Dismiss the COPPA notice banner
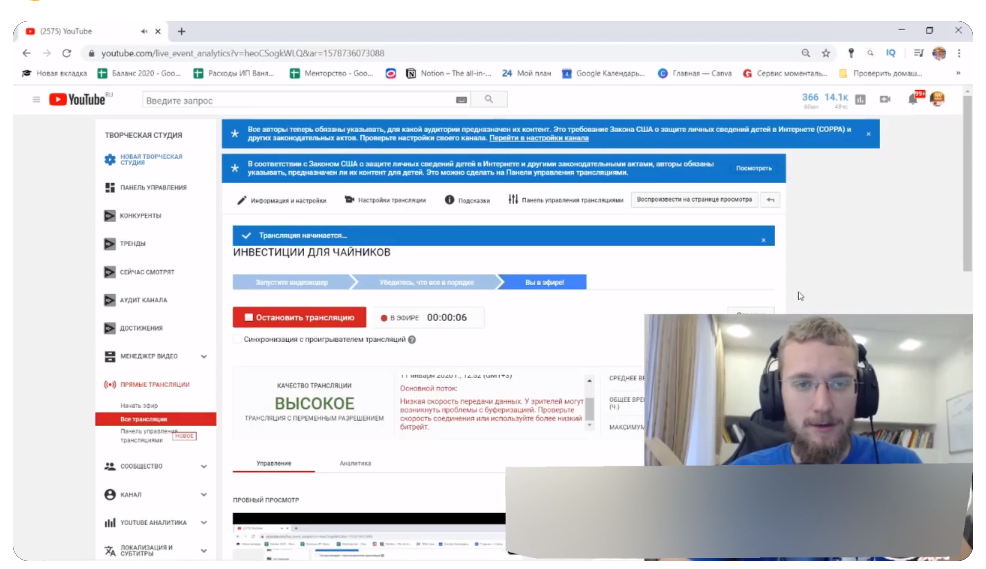986x569 pixels. [868, 133]
